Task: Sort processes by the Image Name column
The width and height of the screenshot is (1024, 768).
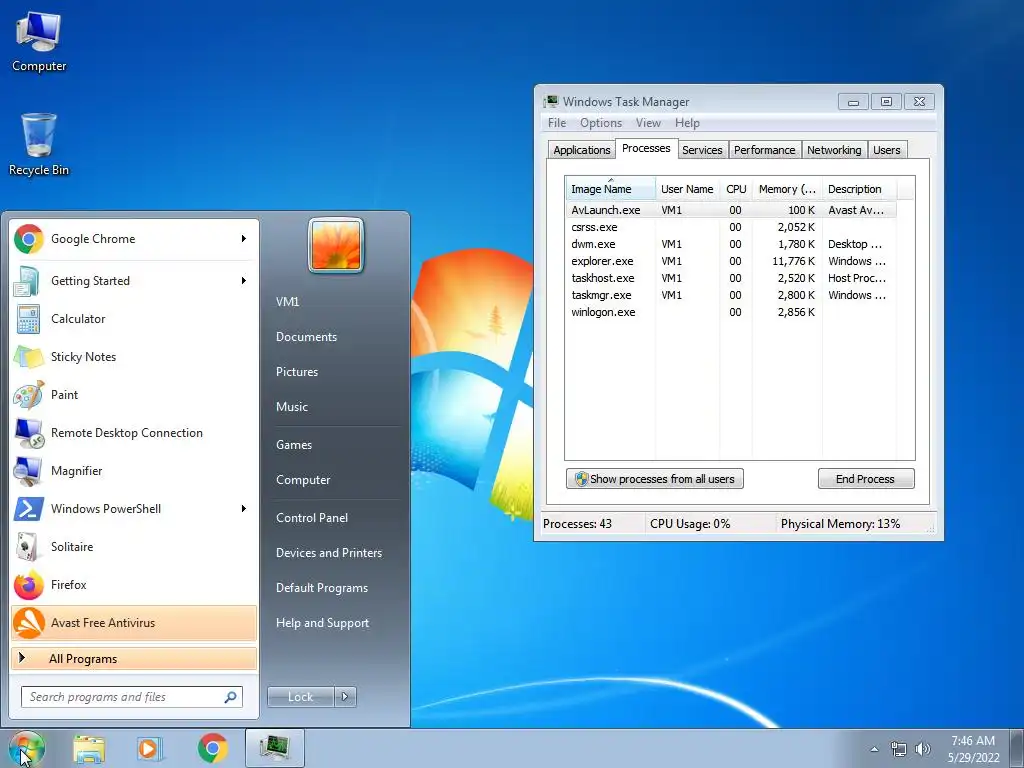Action: coord(610,189)
